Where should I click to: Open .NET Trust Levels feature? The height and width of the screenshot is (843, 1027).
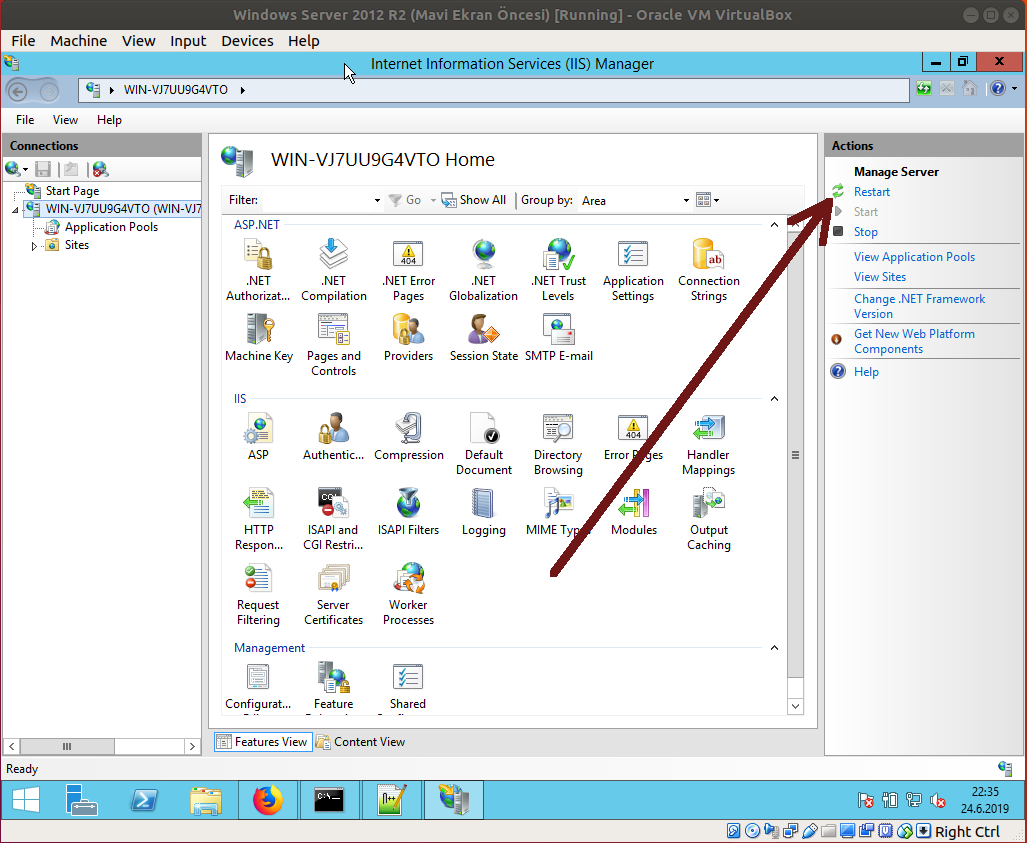click(558, 270)
